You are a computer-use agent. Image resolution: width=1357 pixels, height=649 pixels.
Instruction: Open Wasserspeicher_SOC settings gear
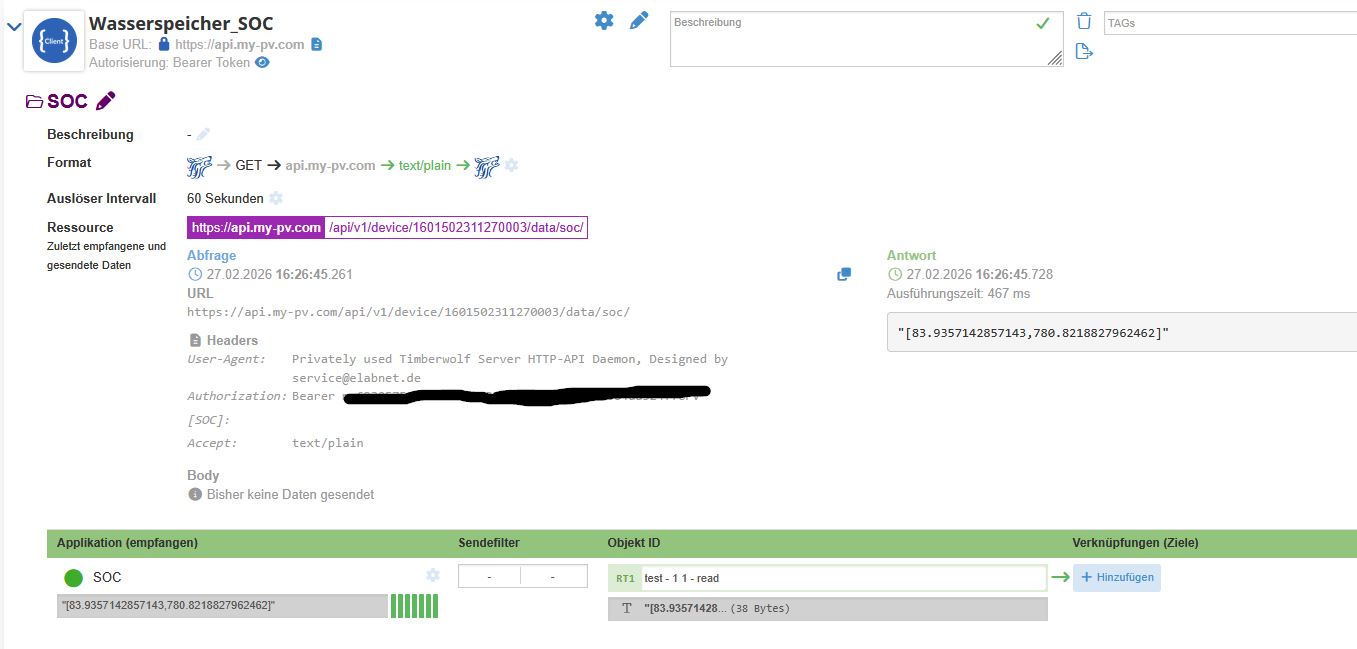[x=604, y=20]
